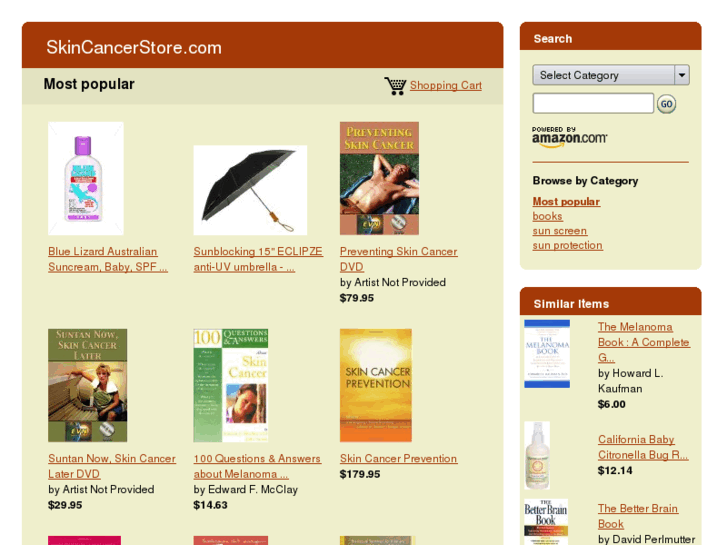Open the Shopping Cart link

pos(446,85)
